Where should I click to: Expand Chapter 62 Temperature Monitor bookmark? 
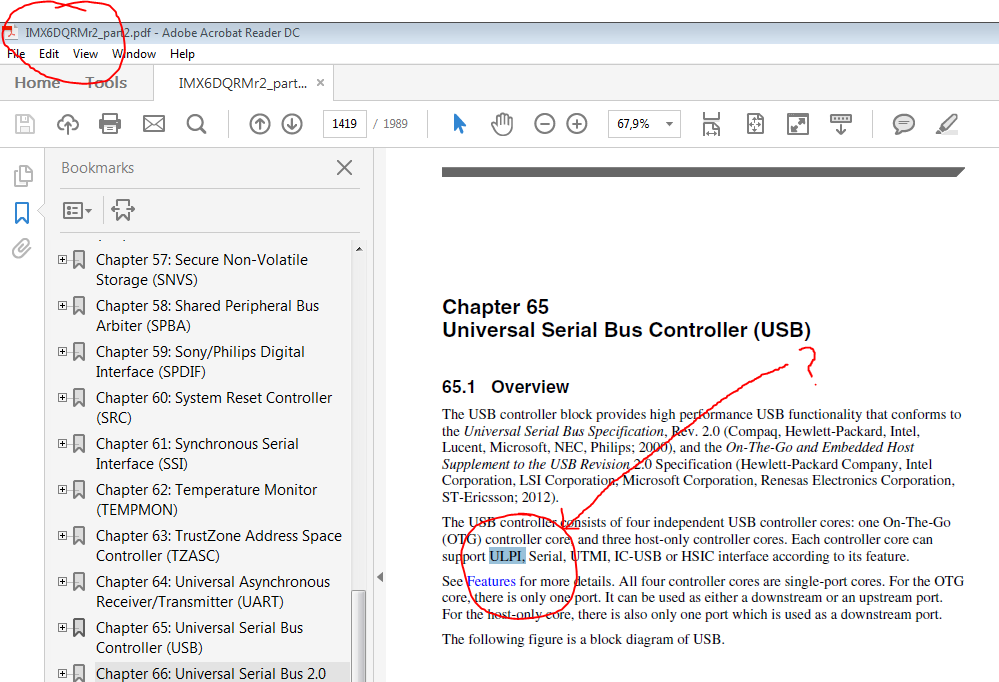[62, 490]
